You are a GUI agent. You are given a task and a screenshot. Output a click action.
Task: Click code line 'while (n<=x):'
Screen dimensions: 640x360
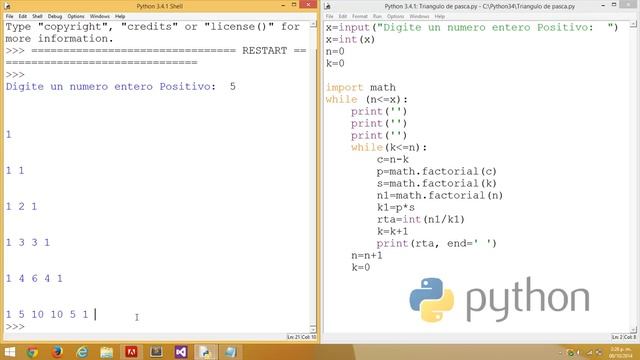[367, 99]
